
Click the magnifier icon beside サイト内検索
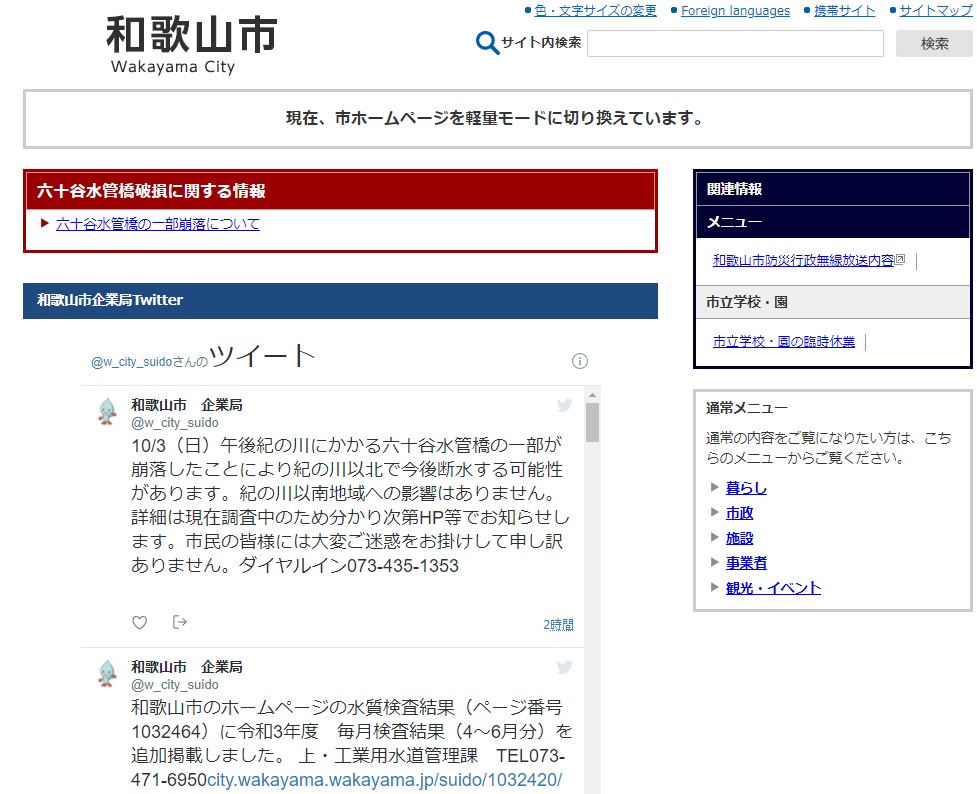(x=487, y=43)
